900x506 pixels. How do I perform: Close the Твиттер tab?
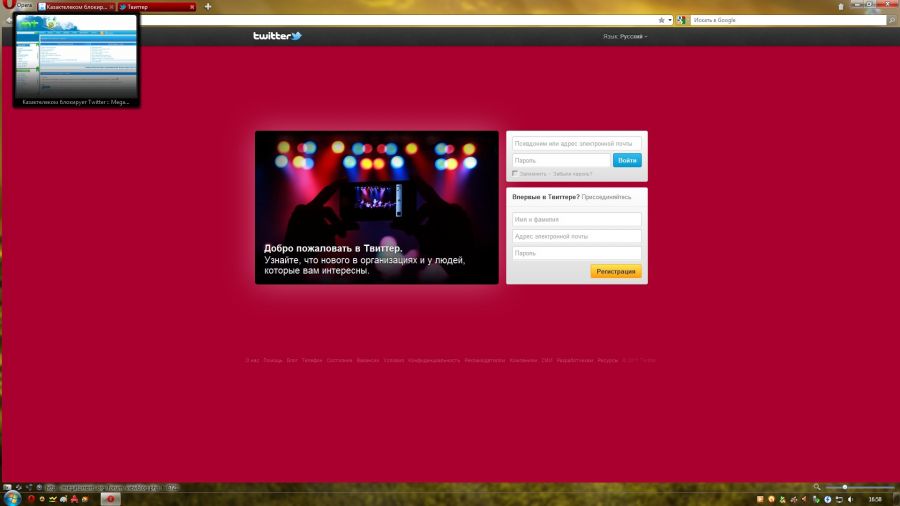click(192, 7)
